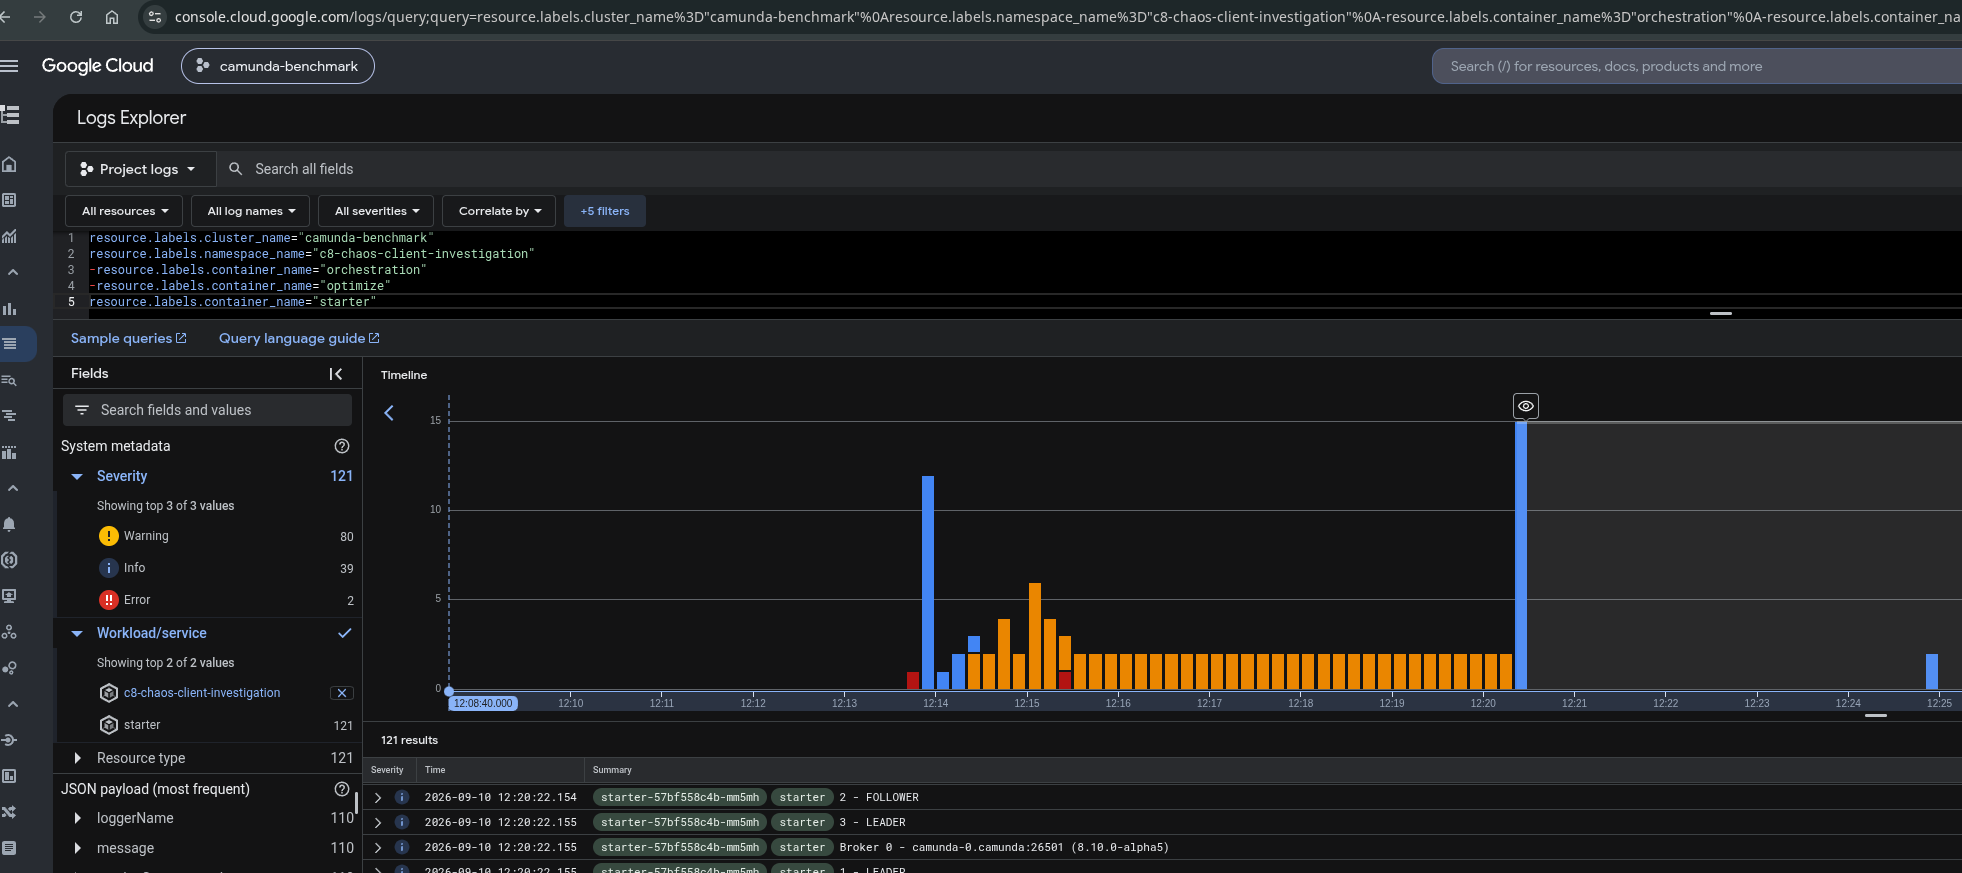This screenshot has width=1962, height=873.
Task: Click the browser forward arrow
Action: click(40, 17)
